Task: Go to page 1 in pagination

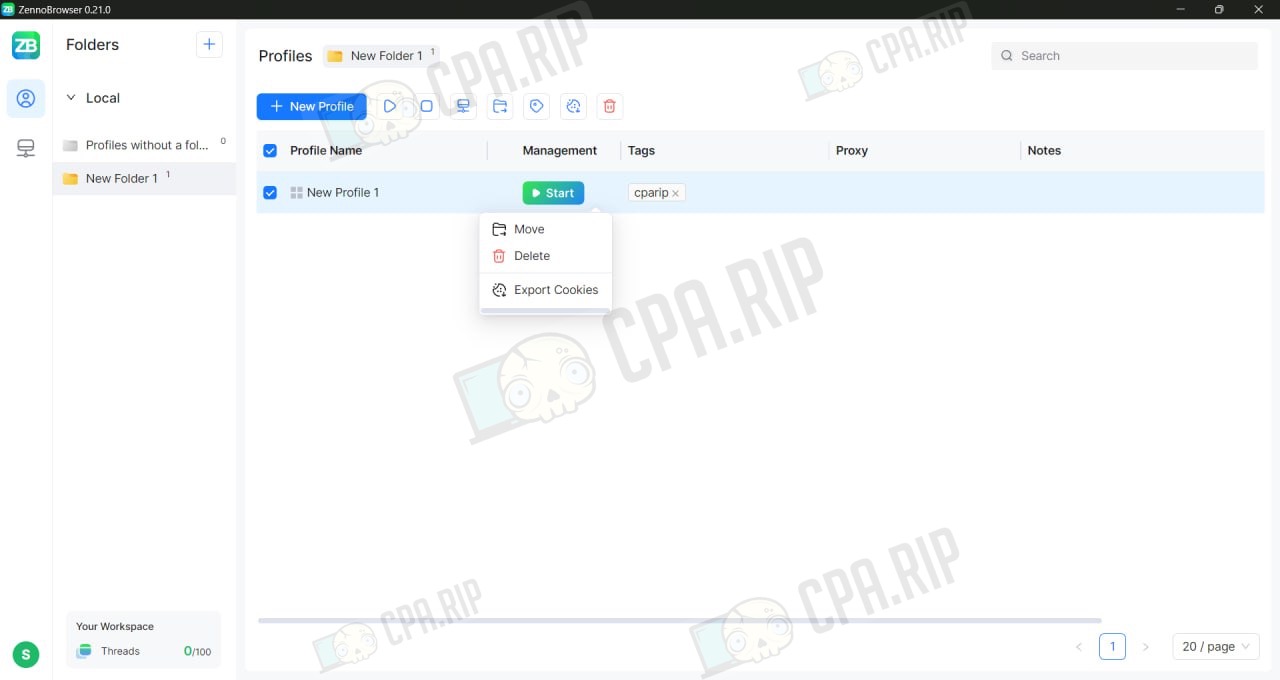Action: (1112, 647)
